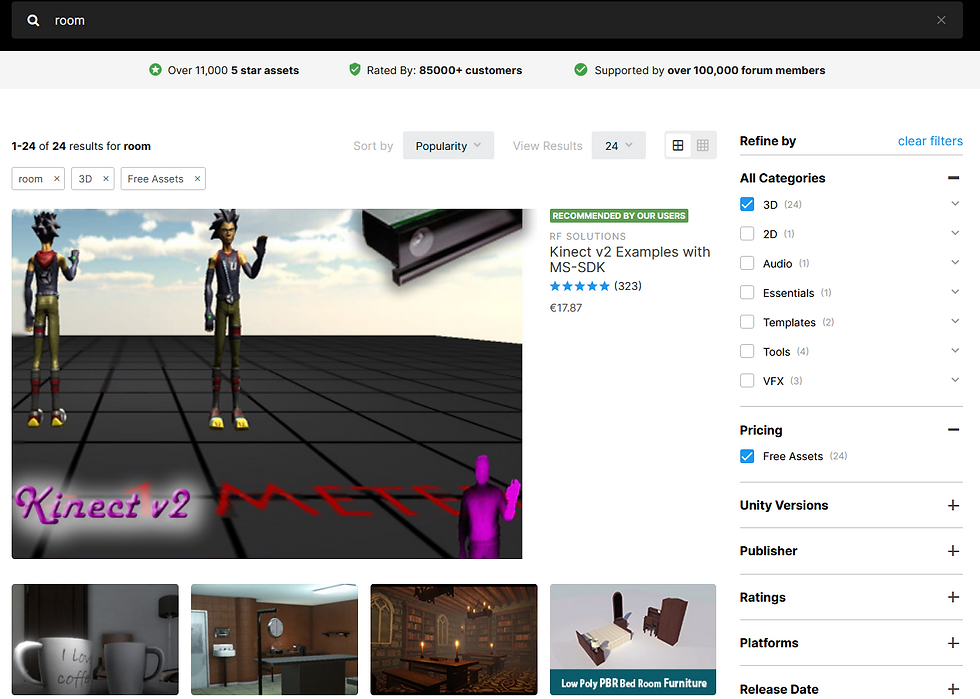Open RF SOLUTIONS publisher link

(588, 236)
